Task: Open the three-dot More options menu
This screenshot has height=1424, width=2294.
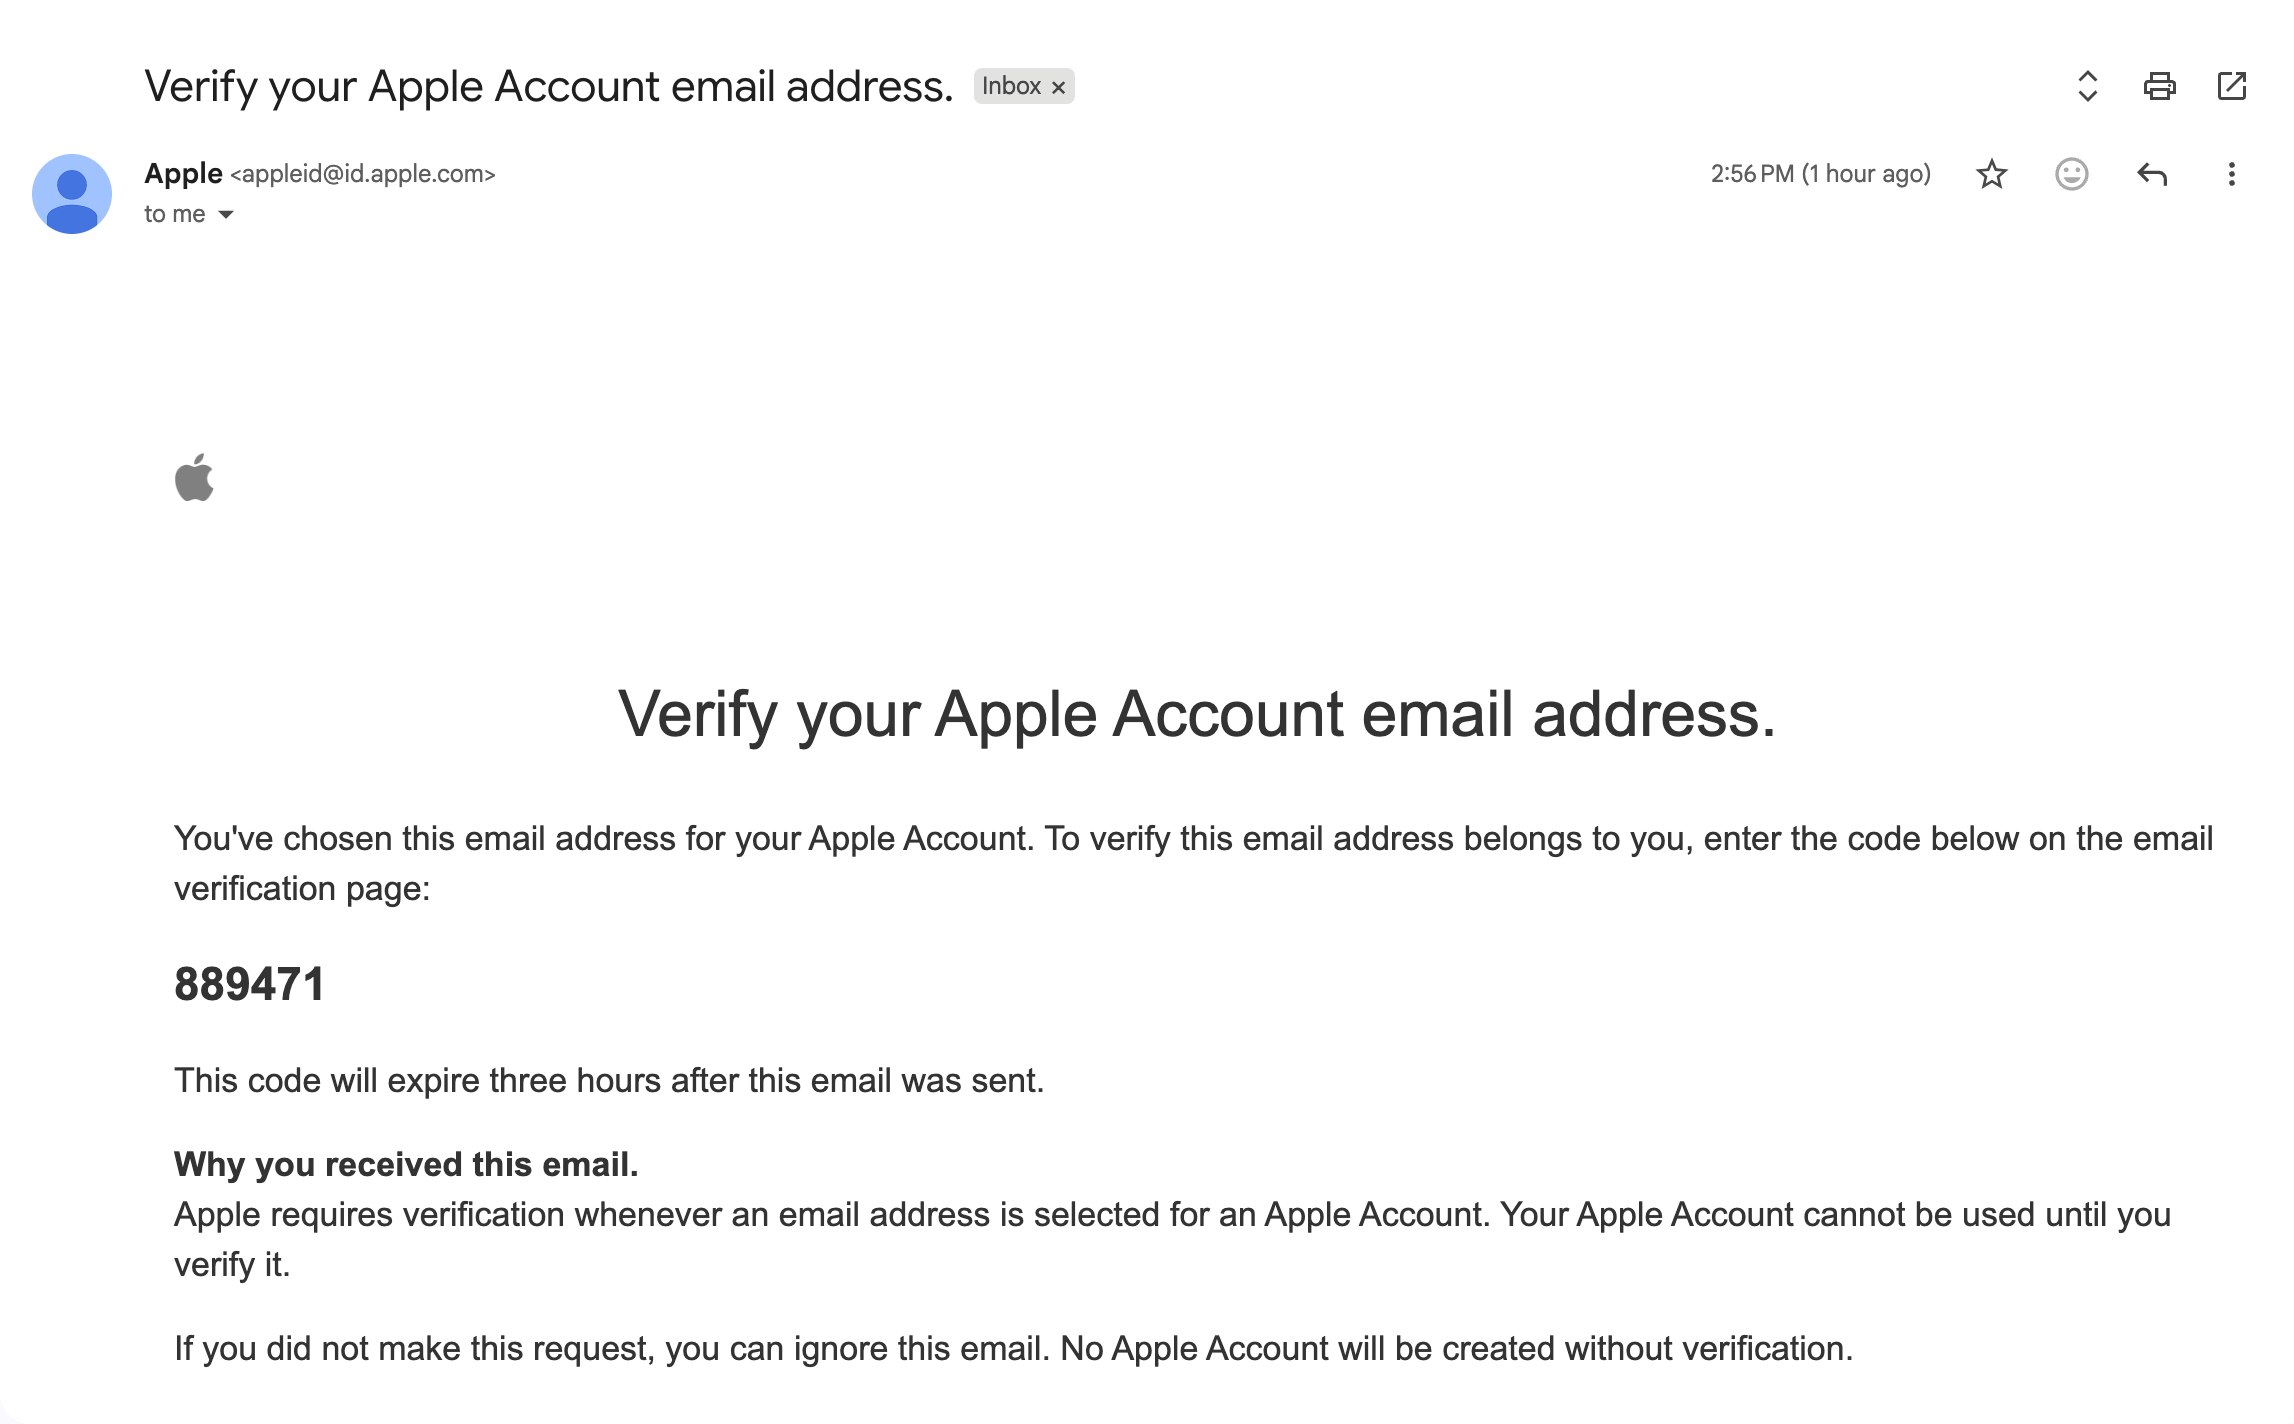Action: pos(2231,174)
